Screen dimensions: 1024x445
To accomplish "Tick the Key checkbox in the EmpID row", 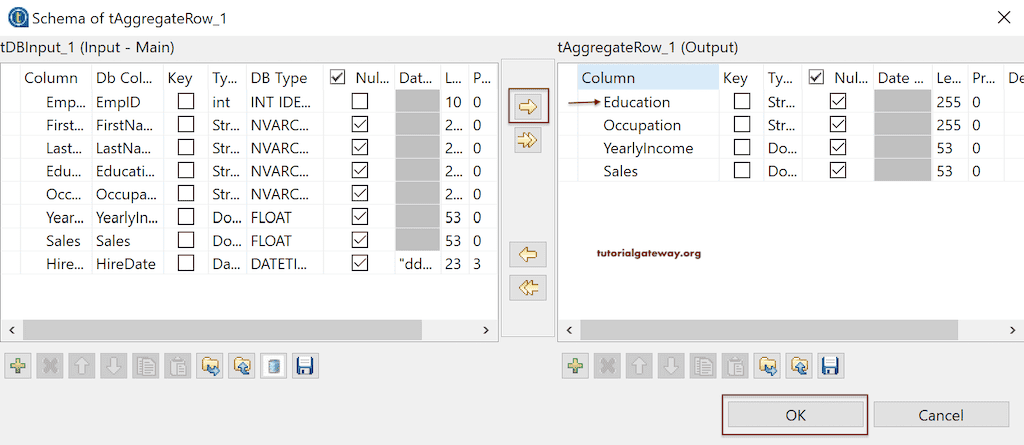I will click(x=186, y=101).
